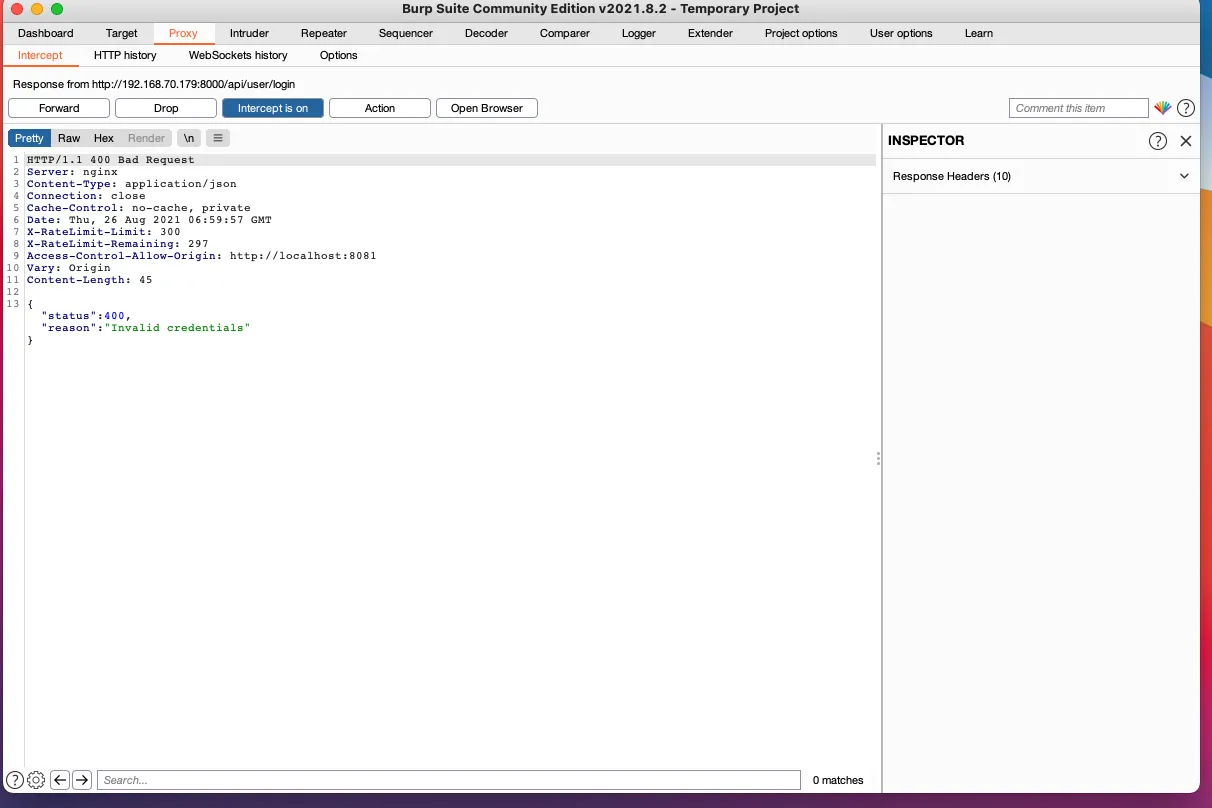Select the Intercept sub-tab
The image size is (1212, 808).
point(40,55)
